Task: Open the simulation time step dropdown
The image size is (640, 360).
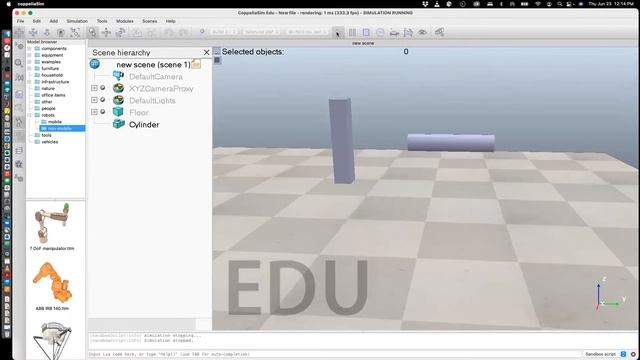Action: click(x=307, y=32)
